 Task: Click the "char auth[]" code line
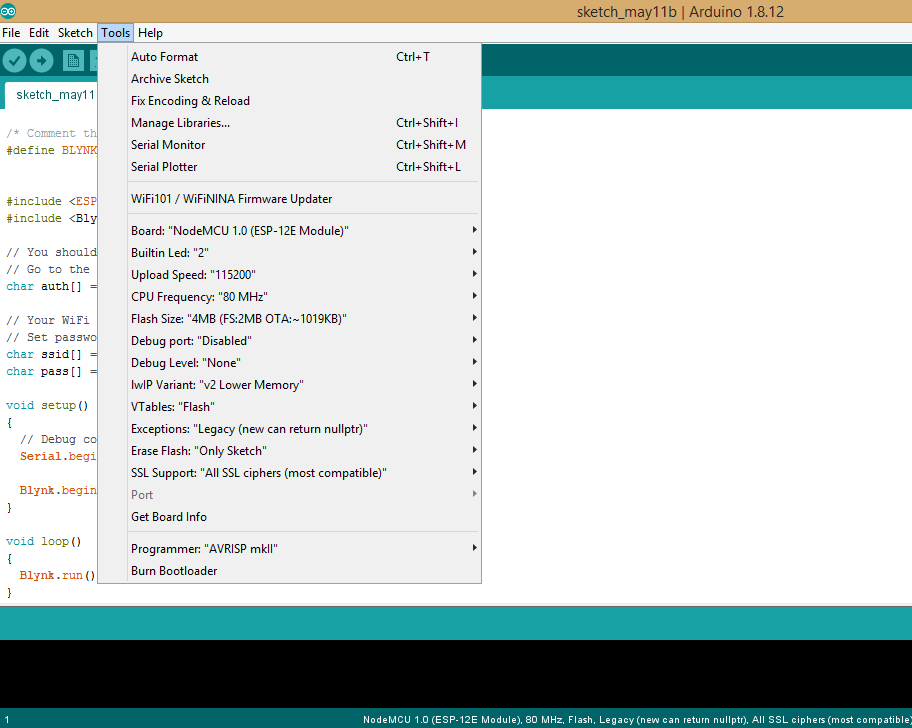51,287
